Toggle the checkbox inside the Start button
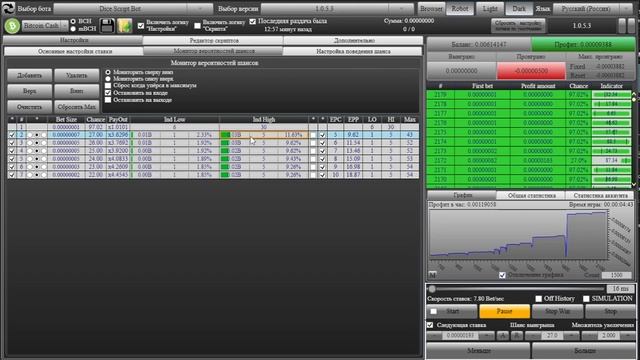This screenshot has height=360, width=640. pos(433,311)
